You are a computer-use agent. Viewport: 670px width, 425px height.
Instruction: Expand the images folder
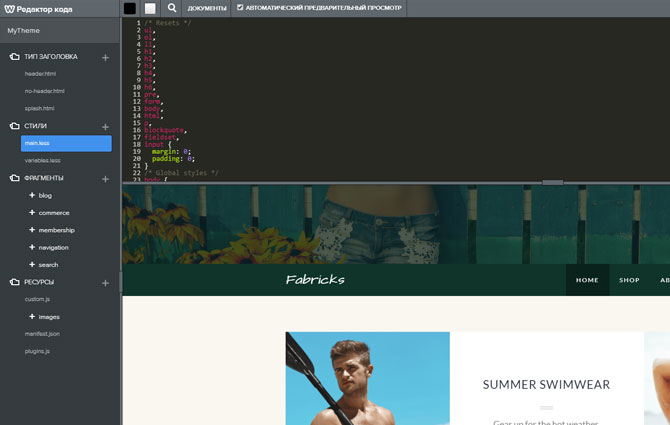pyautogui.click(x=32, y=317)
